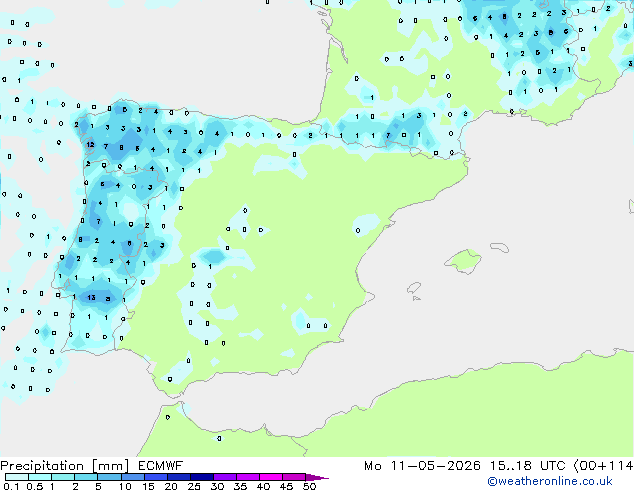Click the Ibiza island outline on the map

point(414,288)
